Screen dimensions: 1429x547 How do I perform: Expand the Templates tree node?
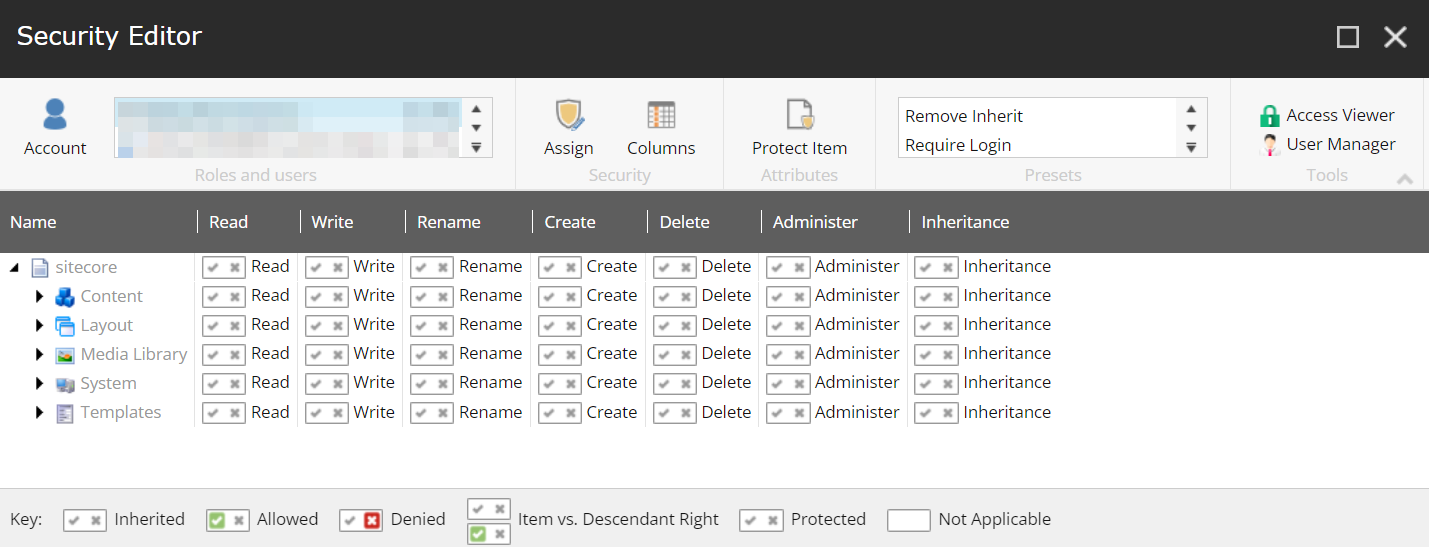40,412
